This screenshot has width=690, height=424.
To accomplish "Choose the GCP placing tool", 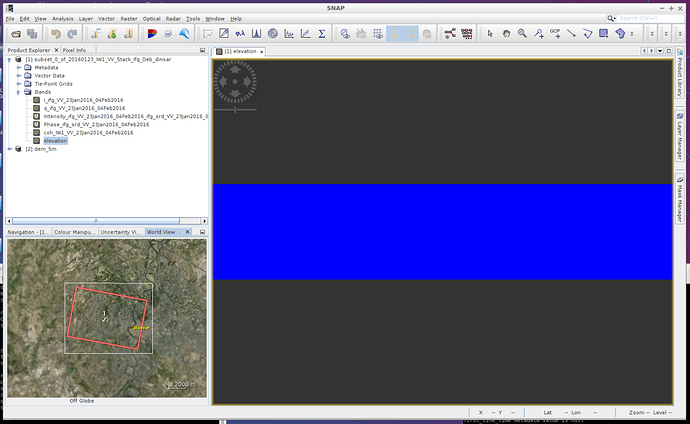I will [555, 33].
